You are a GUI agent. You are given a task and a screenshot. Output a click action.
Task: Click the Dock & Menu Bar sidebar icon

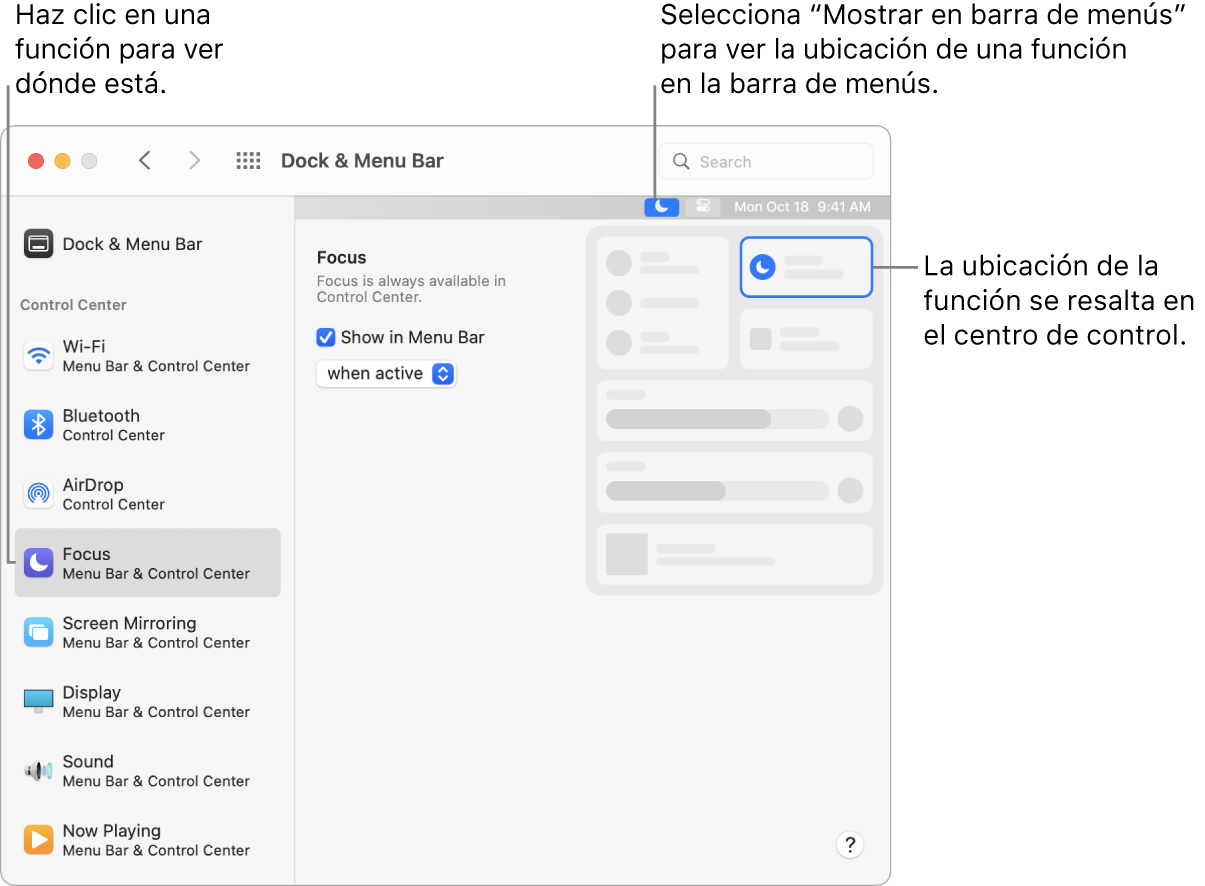point(39,244)
